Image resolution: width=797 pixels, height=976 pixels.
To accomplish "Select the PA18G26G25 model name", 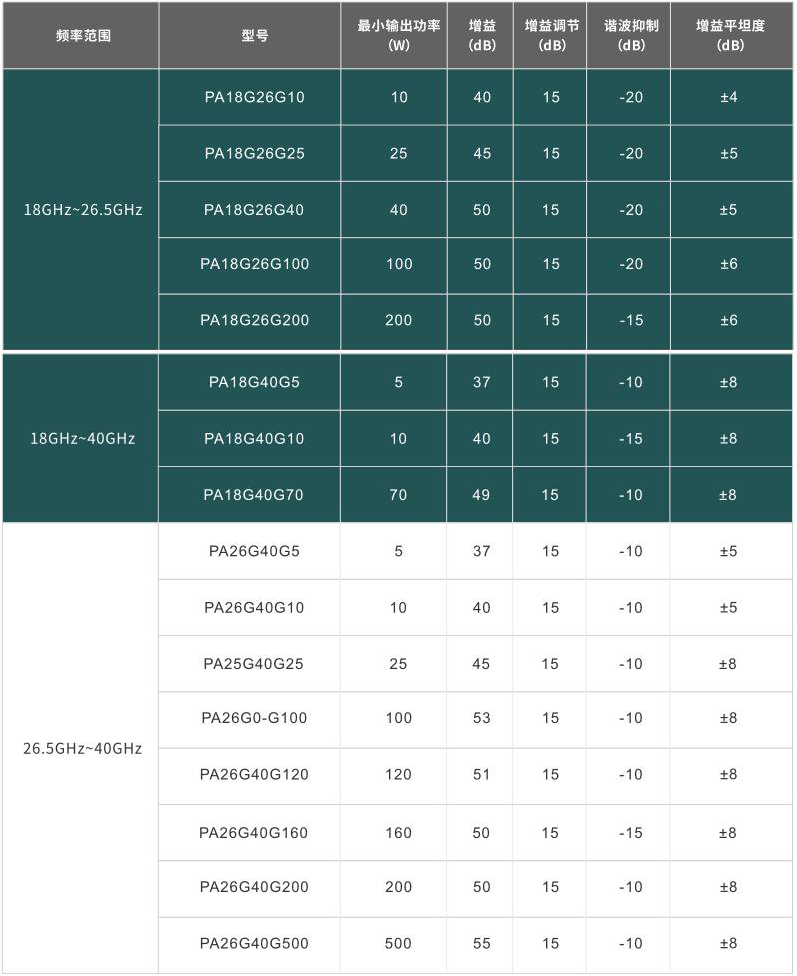I will [255, 154].
